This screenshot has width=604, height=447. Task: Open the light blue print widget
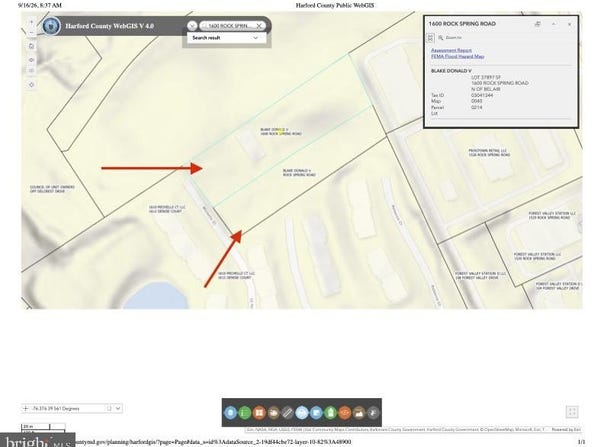click(302, 413)
